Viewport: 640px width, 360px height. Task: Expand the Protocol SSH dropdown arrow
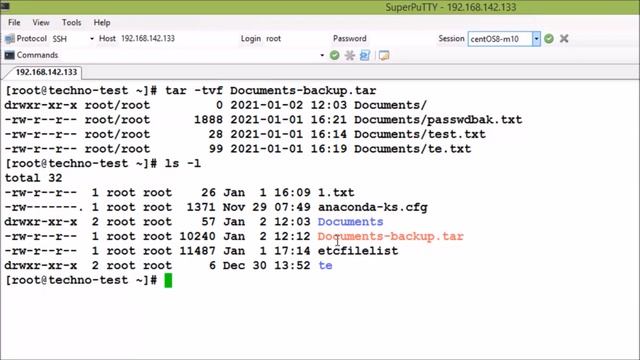[x=91, y=39]
